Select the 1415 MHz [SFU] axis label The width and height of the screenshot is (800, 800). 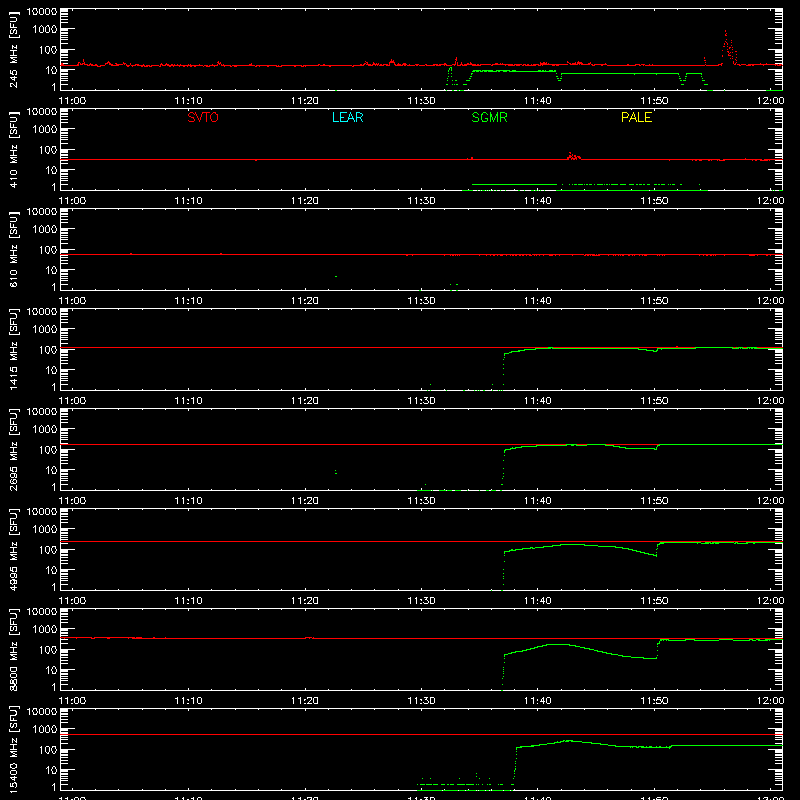pyautogui.click(x=14, y=349)
